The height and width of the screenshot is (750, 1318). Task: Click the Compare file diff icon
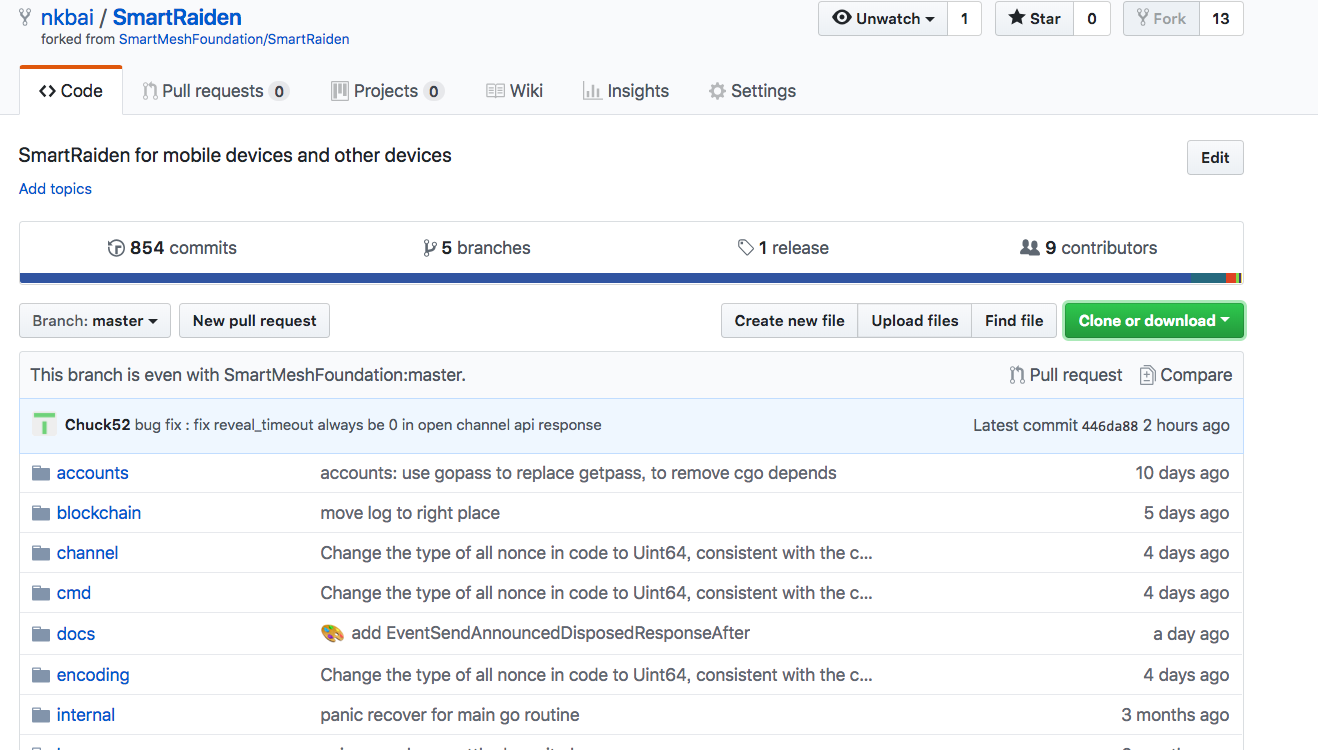click(x=1148, y=375)
